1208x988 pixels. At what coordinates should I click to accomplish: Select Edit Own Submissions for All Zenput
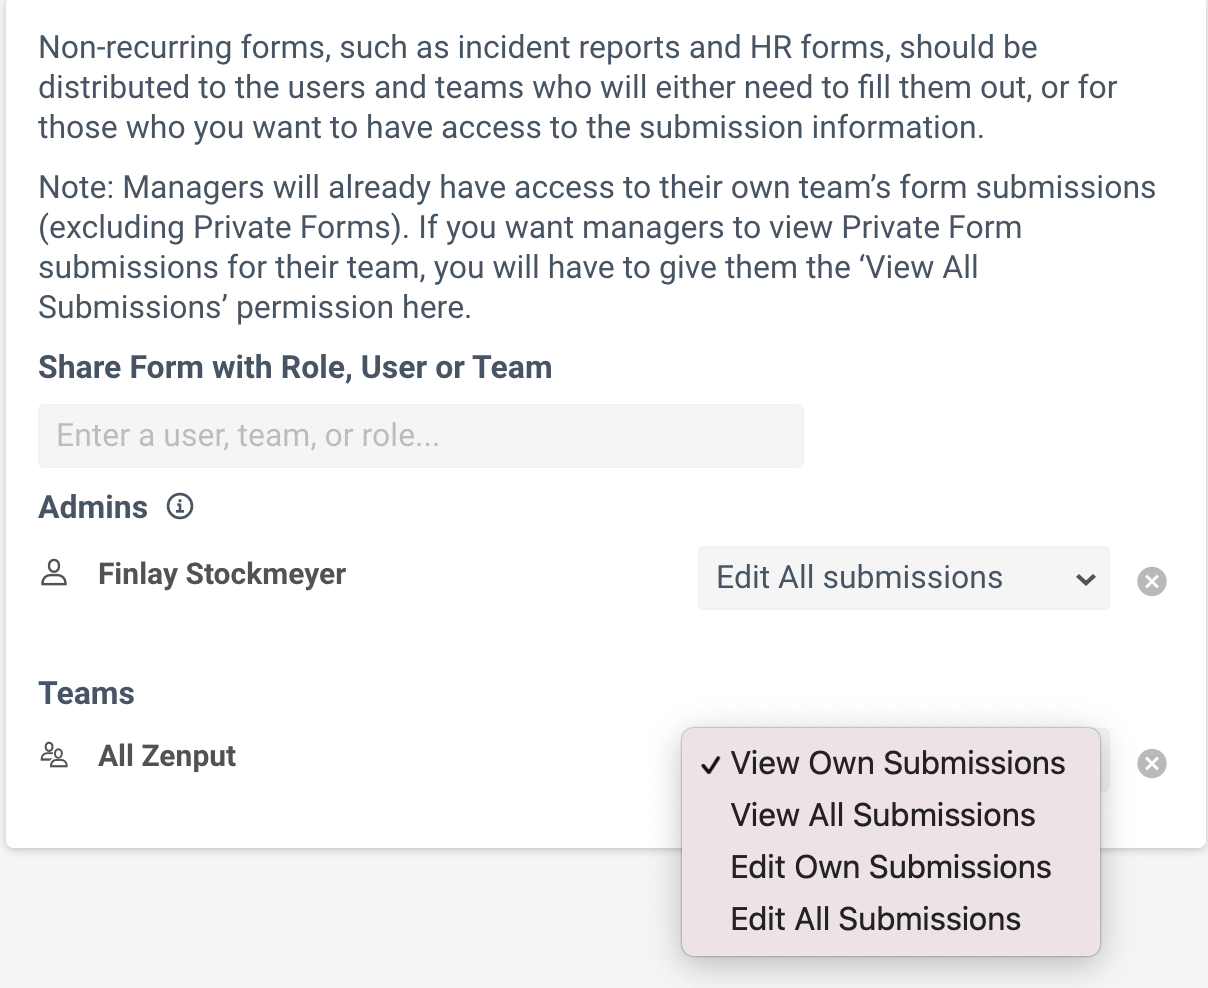coord(891,867)
